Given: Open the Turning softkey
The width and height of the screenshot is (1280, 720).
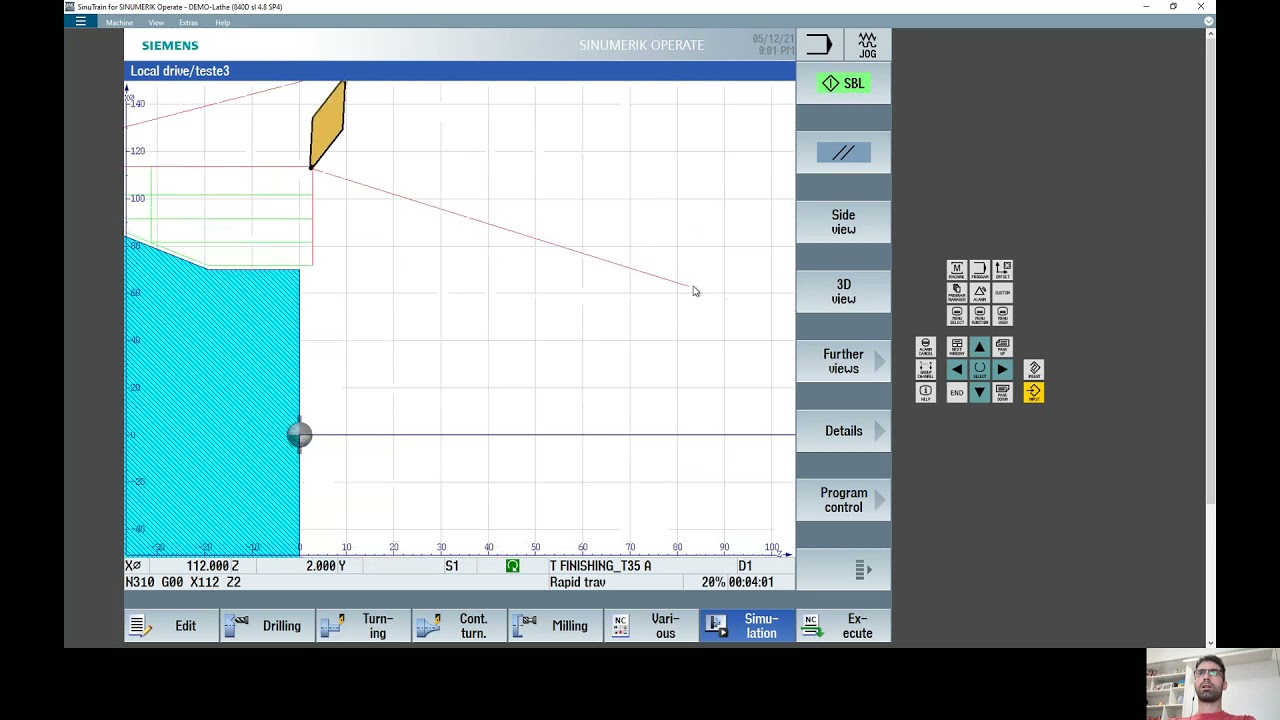Looking at the screenshot, I should [363, 626].
